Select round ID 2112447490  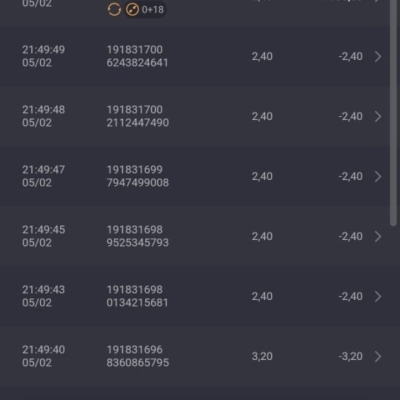138,123
